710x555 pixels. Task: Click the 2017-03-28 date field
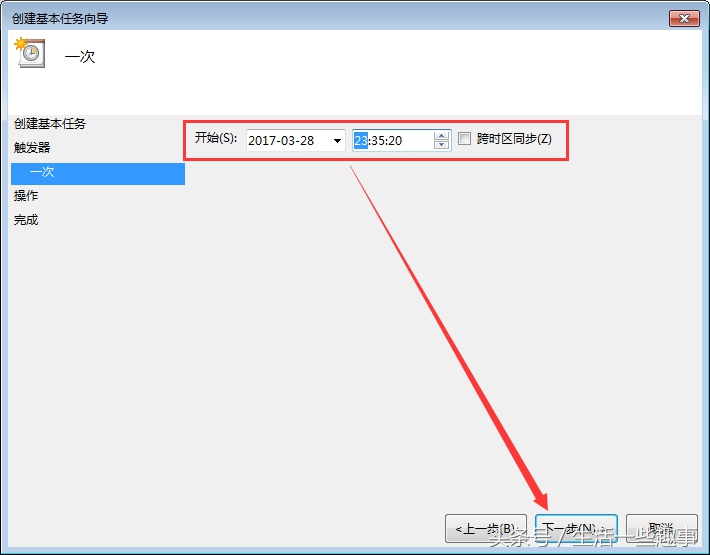(x=295, y=140)
